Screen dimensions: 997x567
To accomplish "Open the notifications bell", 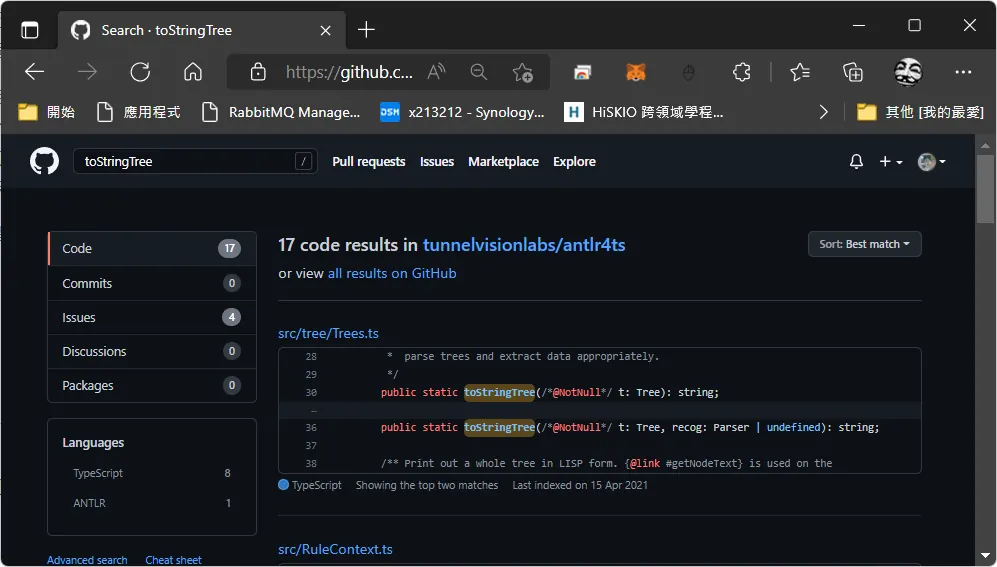I will point(856,161).
